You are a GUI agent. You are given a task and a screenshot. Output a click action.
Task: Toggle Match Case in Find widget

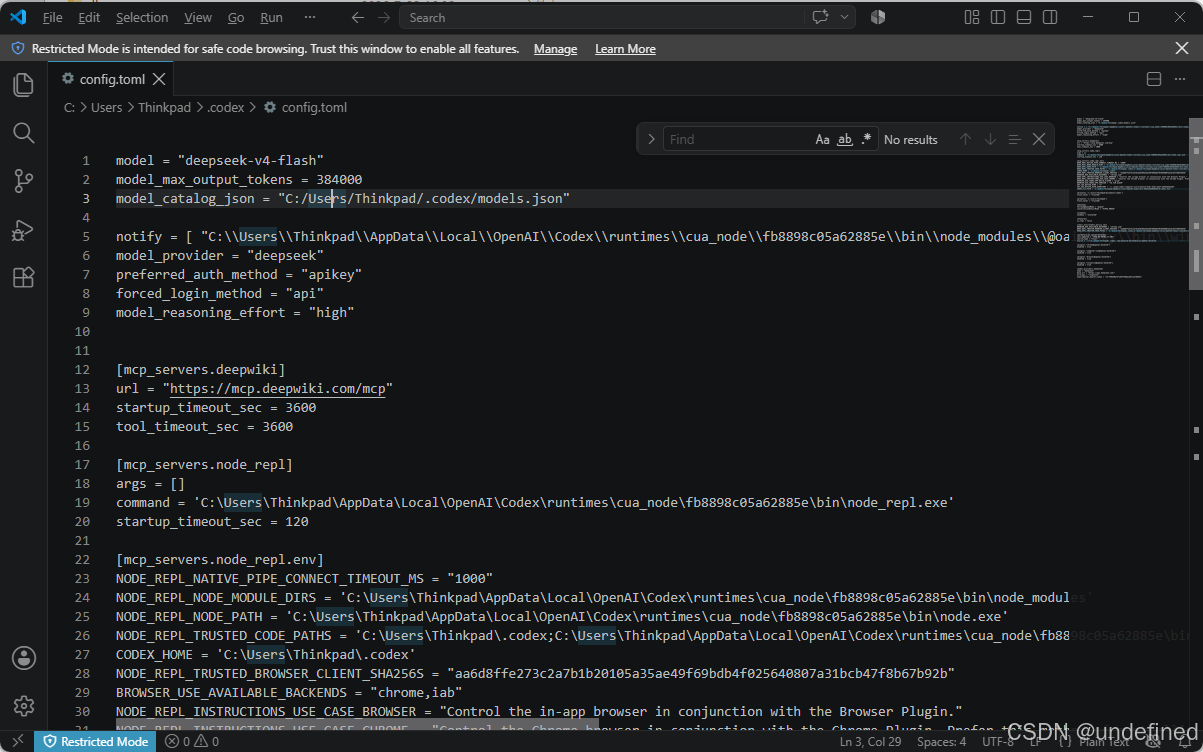(x=822, y=139)
